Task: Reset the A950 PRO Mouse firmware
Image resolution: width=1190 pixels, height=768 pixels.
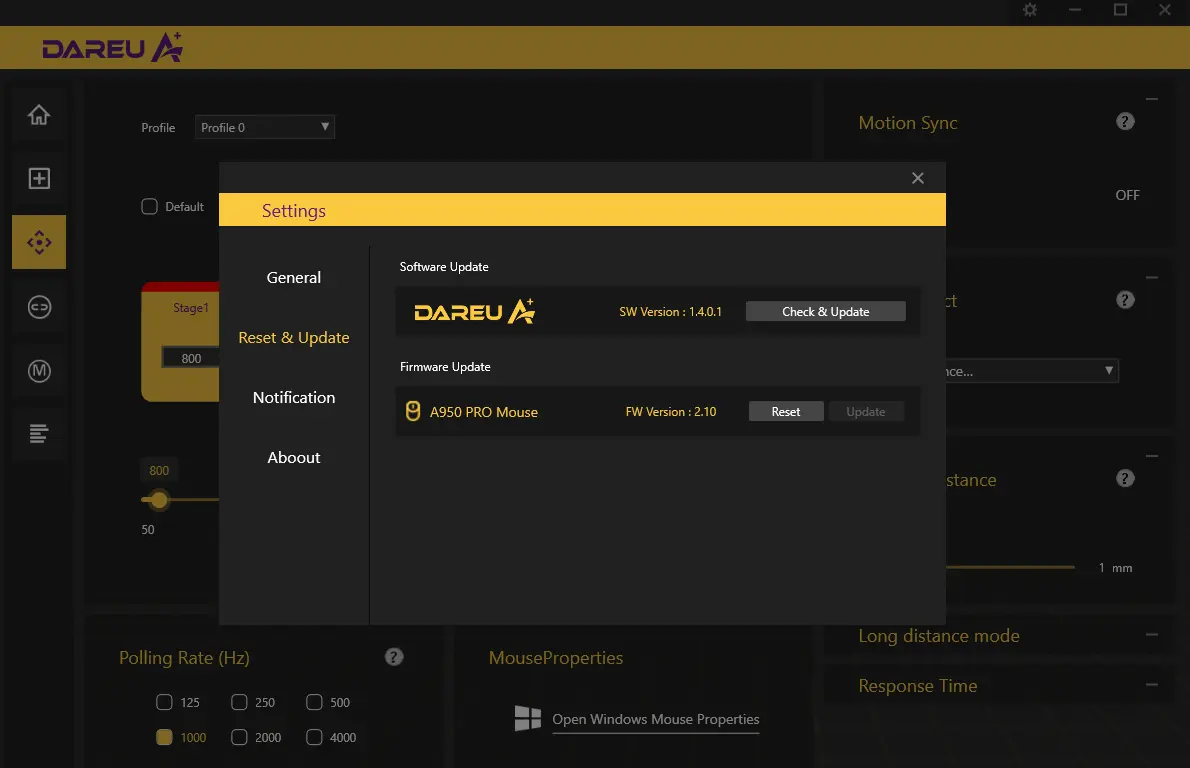Action: click(785, 411)
